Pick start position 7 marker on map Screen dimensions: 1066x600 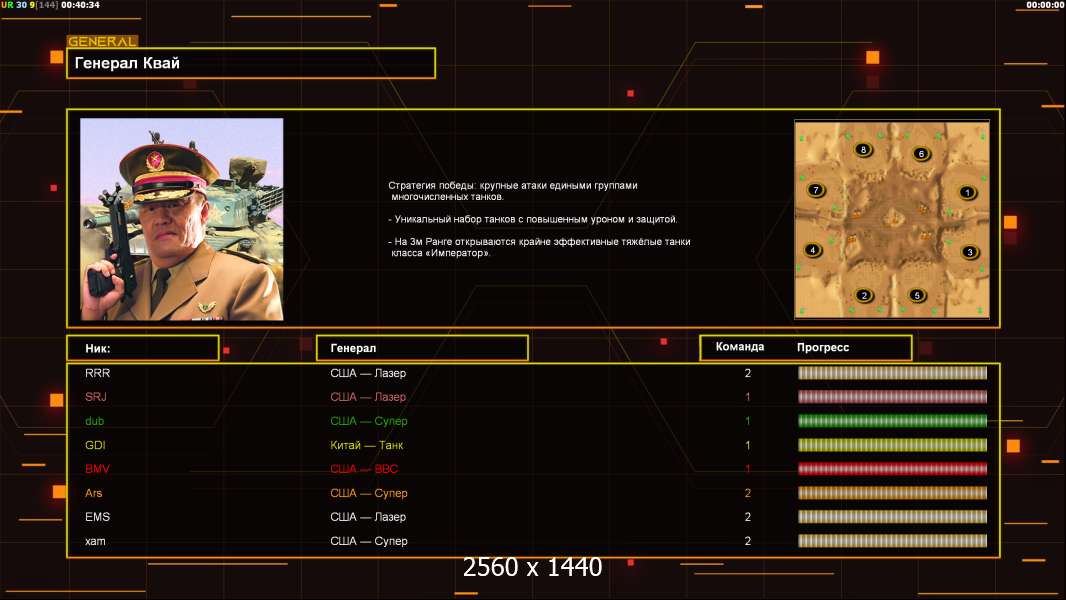coord(815,190)
